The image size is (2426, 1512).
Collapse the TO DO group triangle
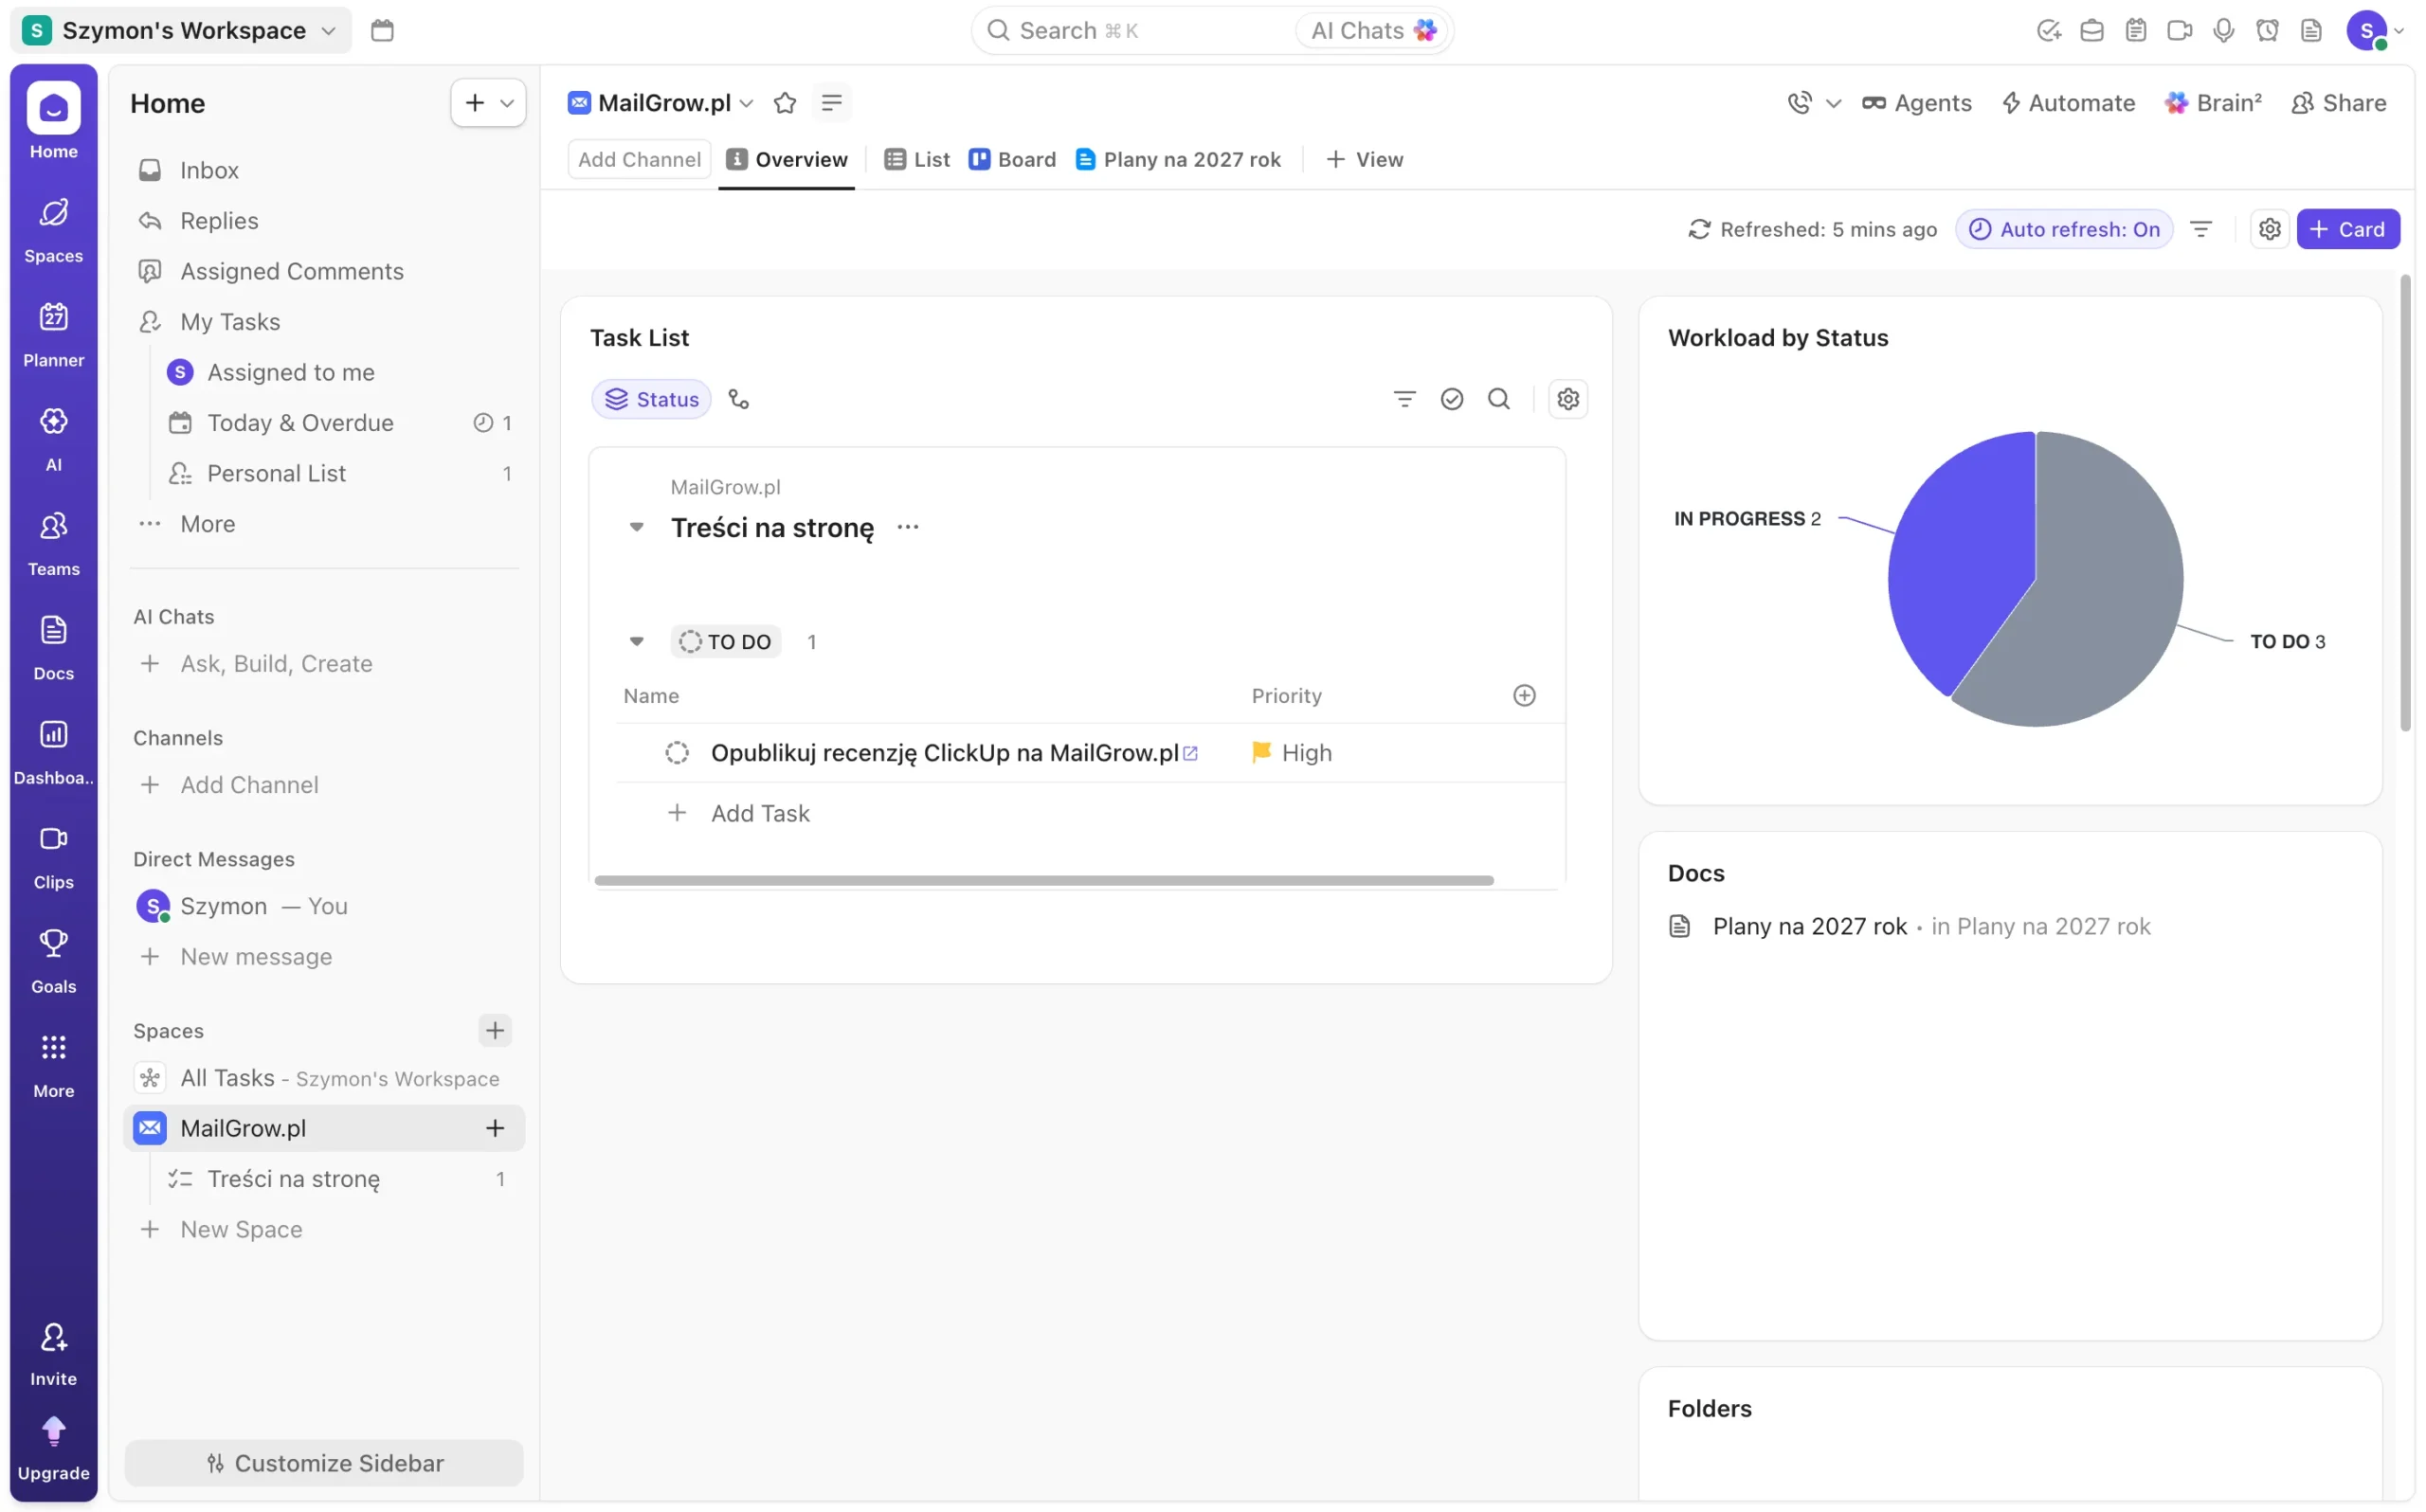coord(636,641)
